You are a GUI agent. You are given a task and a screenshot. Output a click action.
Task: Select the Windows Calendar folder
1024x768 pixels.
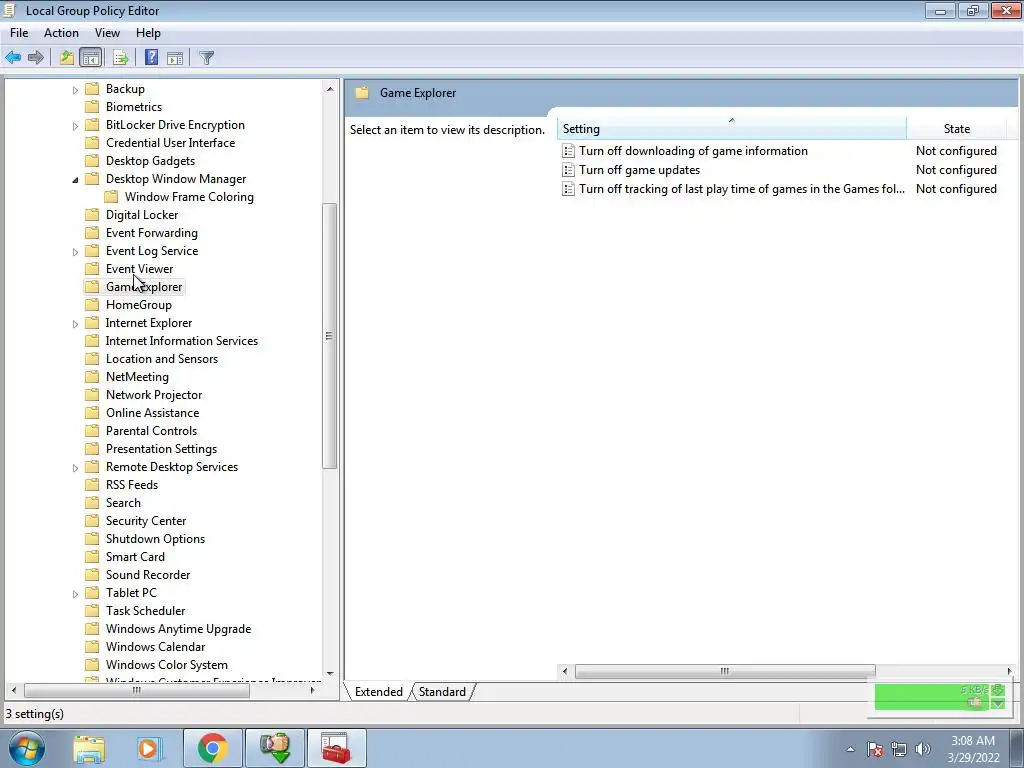pyautogui.click(x=155, y=647)
